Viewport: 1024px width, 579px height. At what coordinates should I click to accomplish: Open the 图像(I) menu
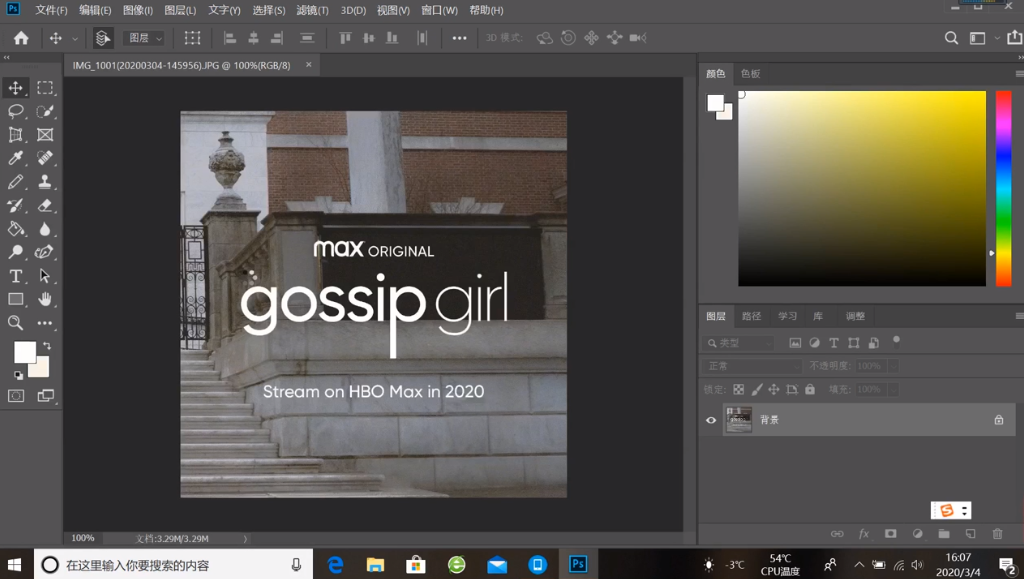[138, 10]
